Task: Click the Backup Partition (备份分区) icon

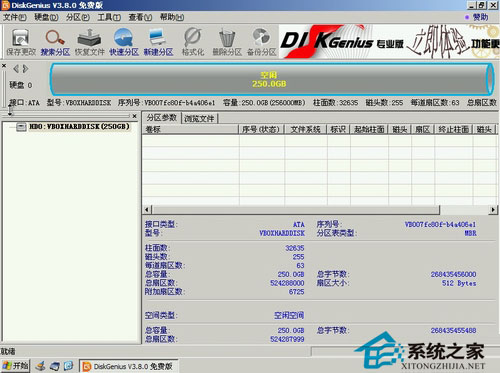Action: click(262, 41)
